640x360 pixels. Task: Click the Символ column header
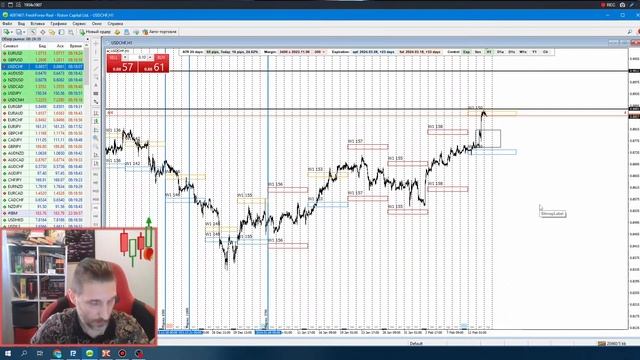11,46
